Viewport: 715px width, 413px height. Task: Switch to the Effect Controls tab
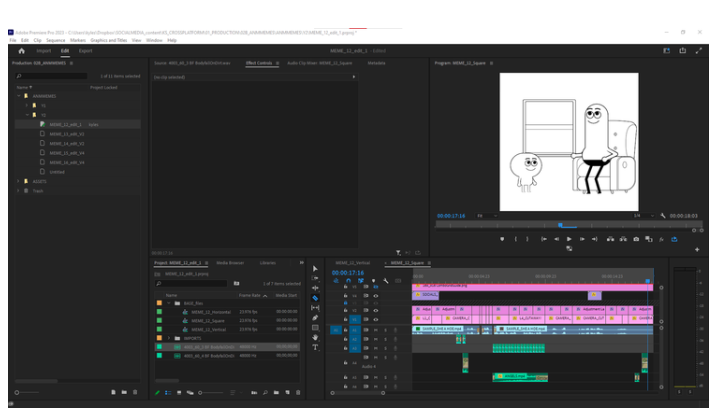(x=259, y=63)
